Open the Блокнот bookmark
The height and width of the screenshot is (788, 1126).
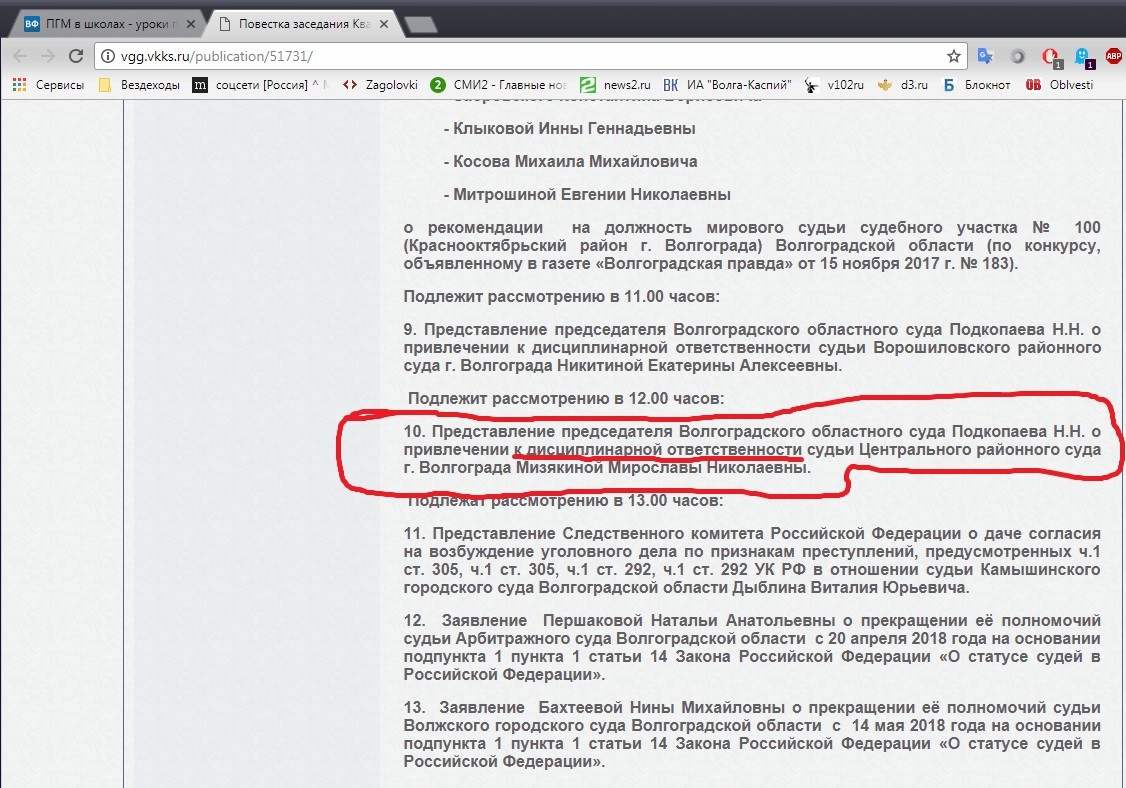977,85
